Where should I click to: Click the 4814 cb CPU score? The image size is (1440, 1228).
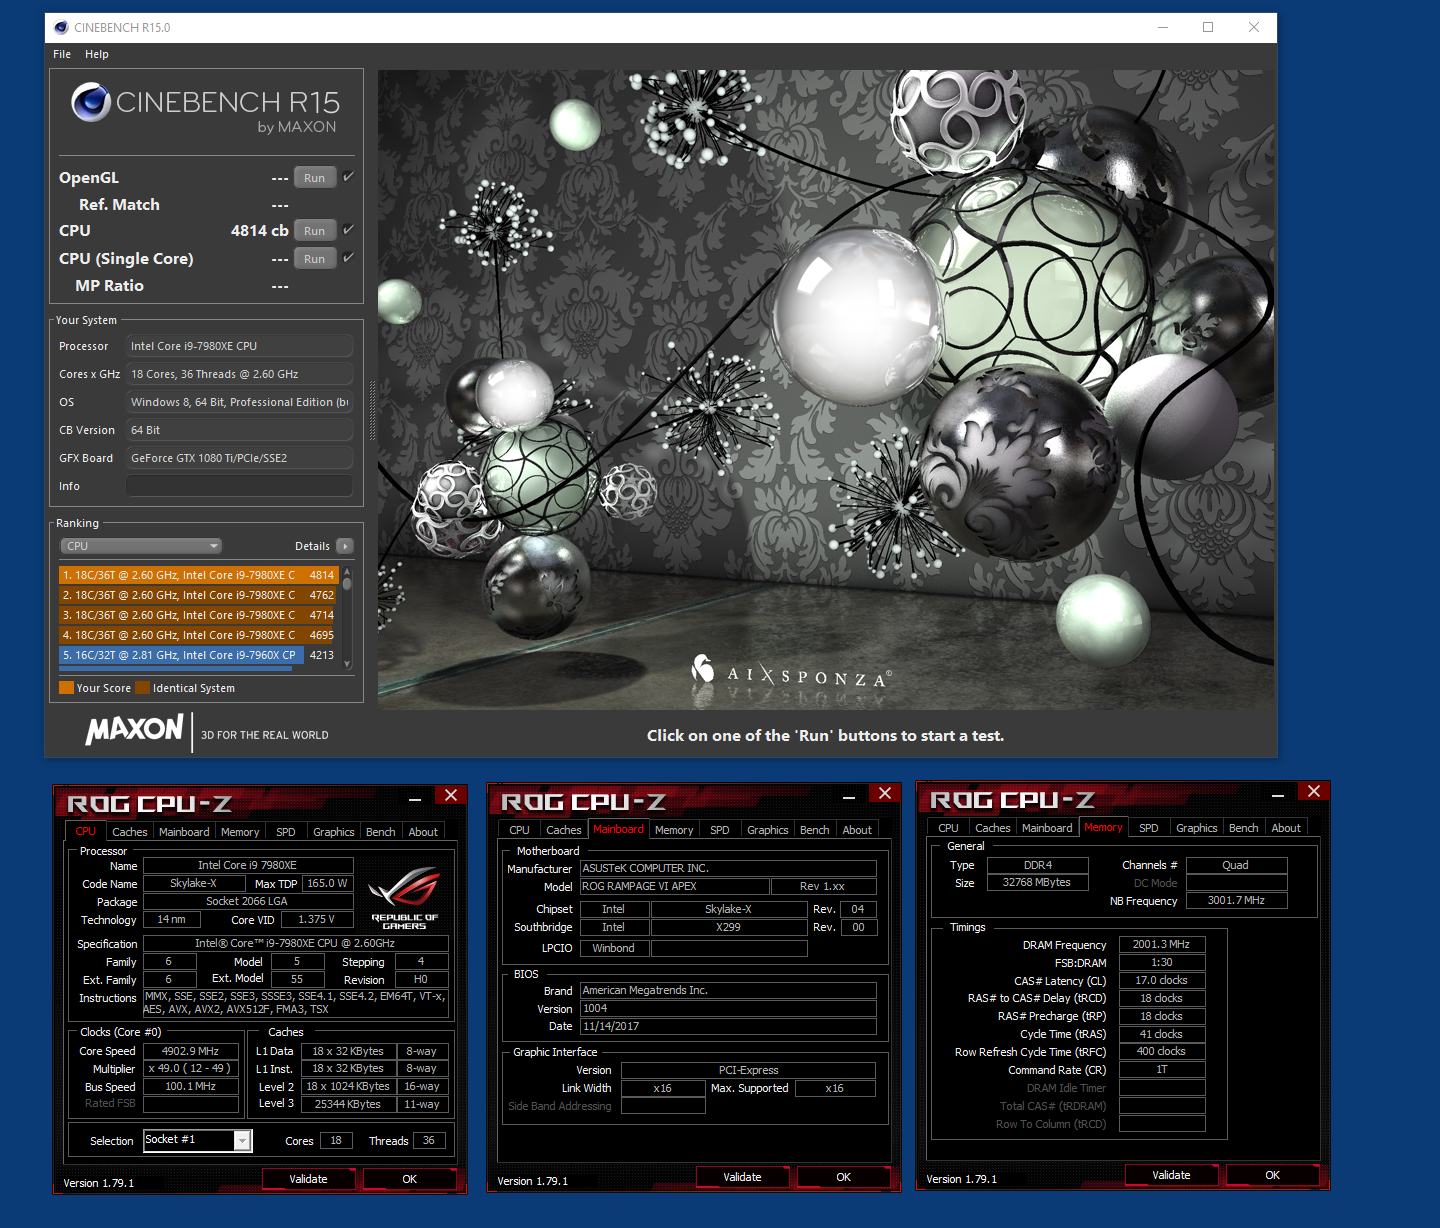click(259, 230)
